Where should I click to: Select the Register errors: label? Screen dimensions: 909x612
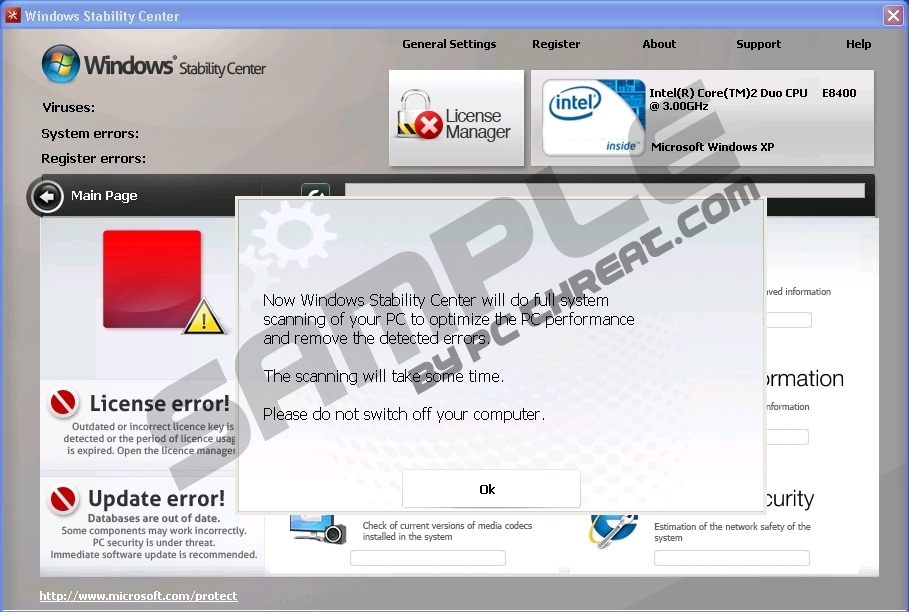pos(93,159)
